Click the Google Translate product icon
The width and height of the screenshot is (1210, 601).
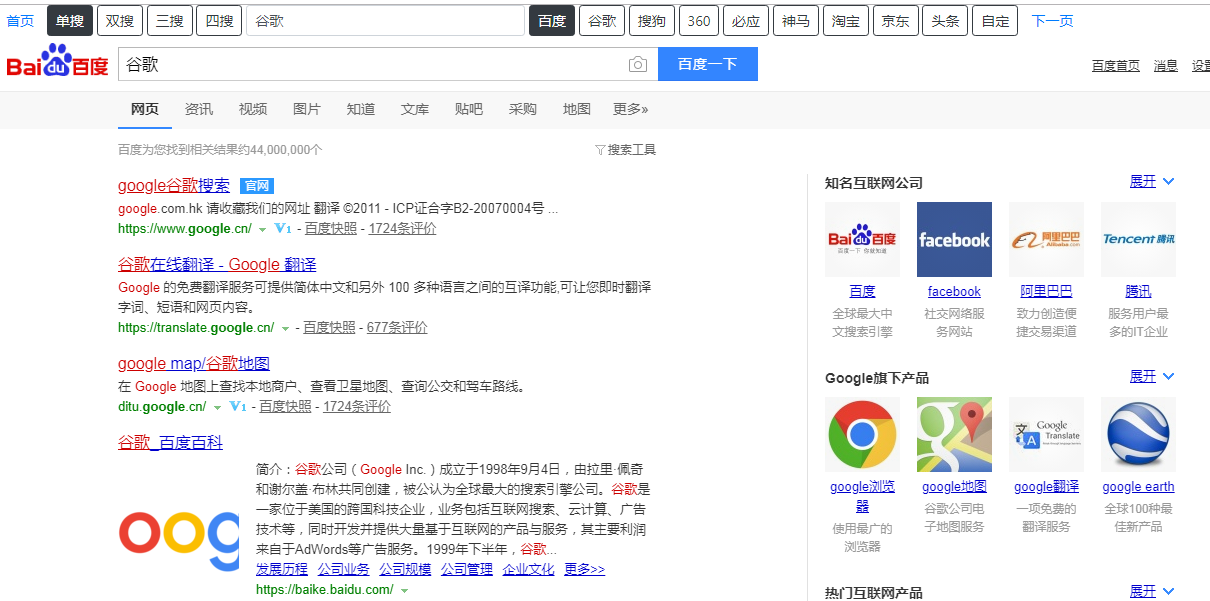(1046, 435)
